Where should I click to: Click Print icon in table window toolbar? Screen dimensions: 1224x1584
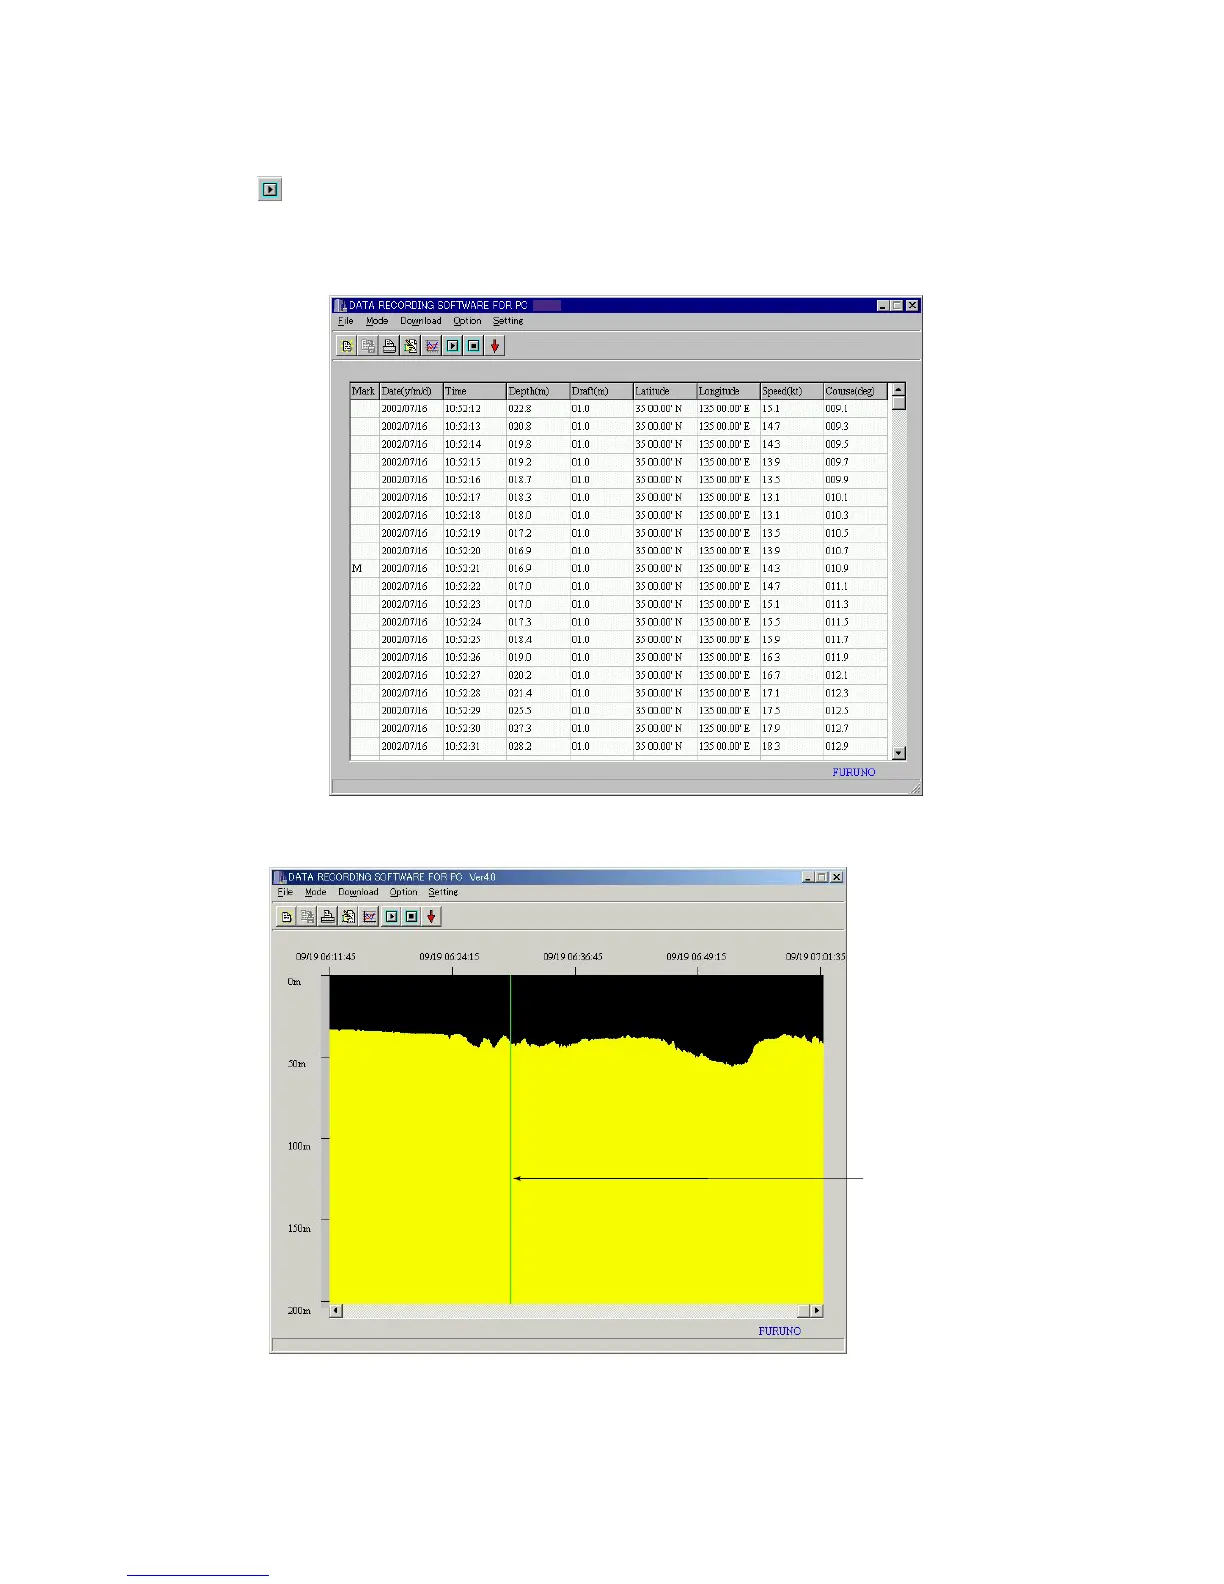[389, 346]
